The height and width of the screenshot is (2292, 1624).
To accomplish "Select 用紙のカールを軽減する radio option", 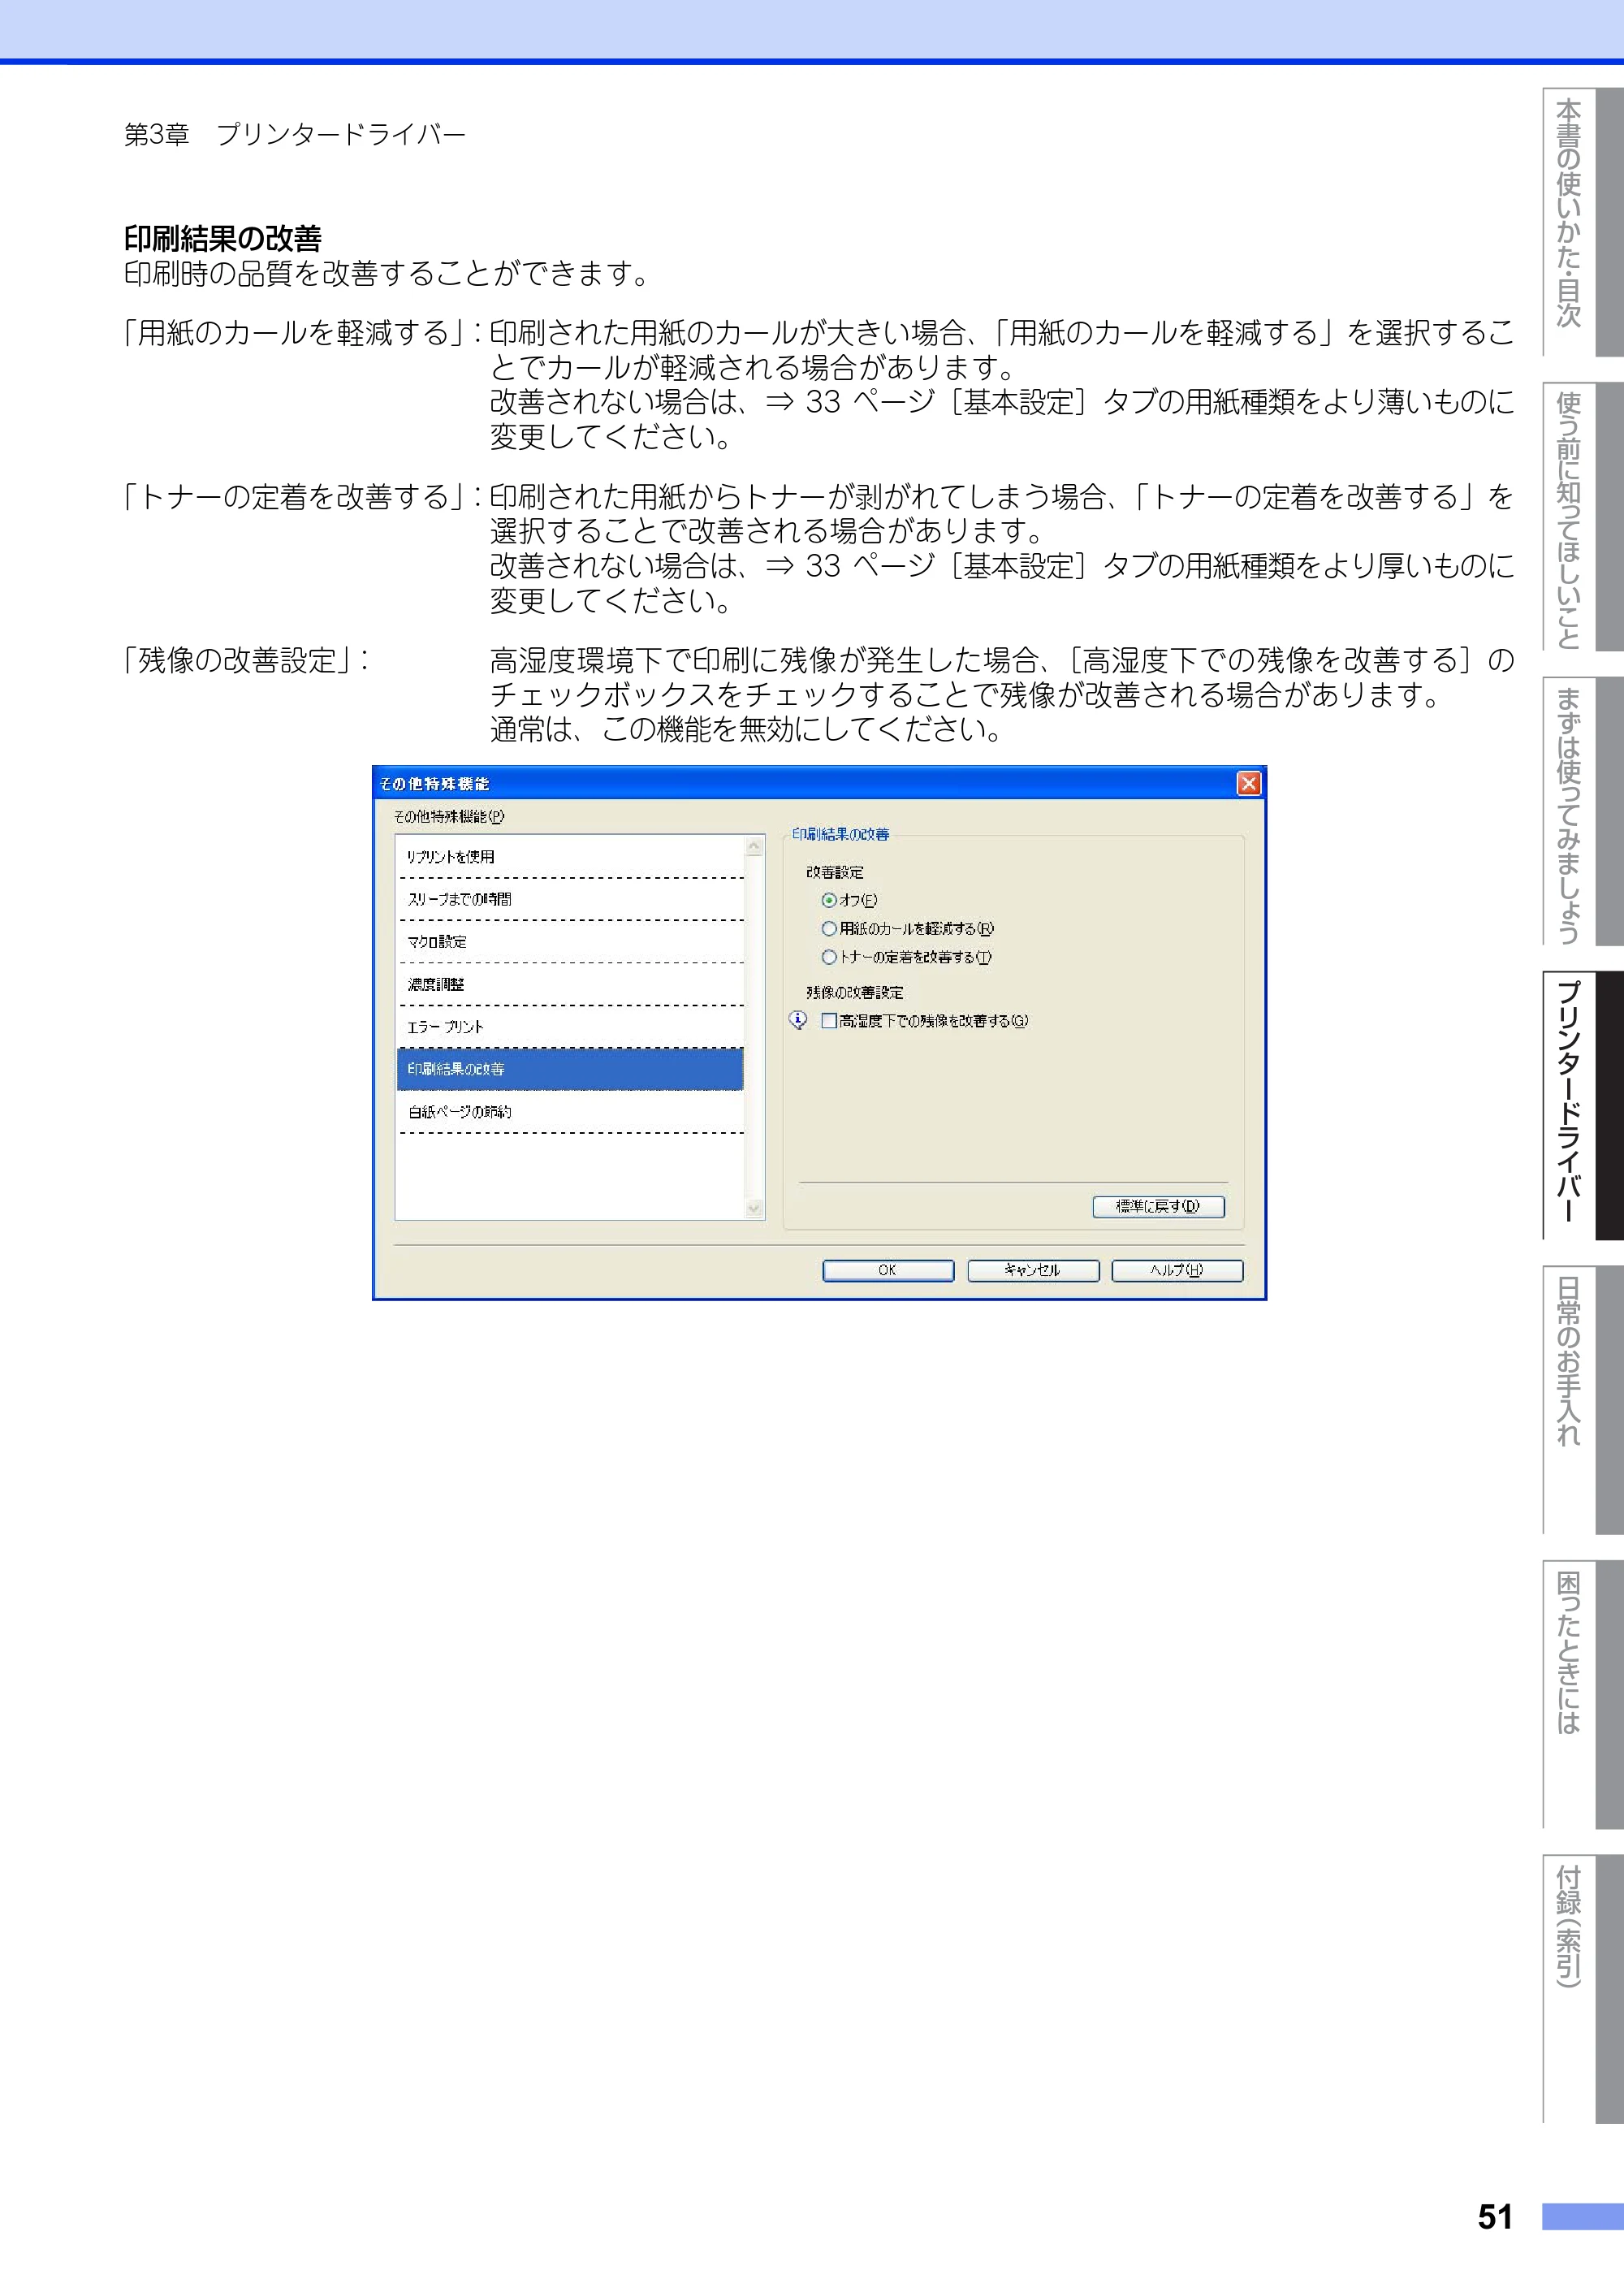I will coord(828,929).
